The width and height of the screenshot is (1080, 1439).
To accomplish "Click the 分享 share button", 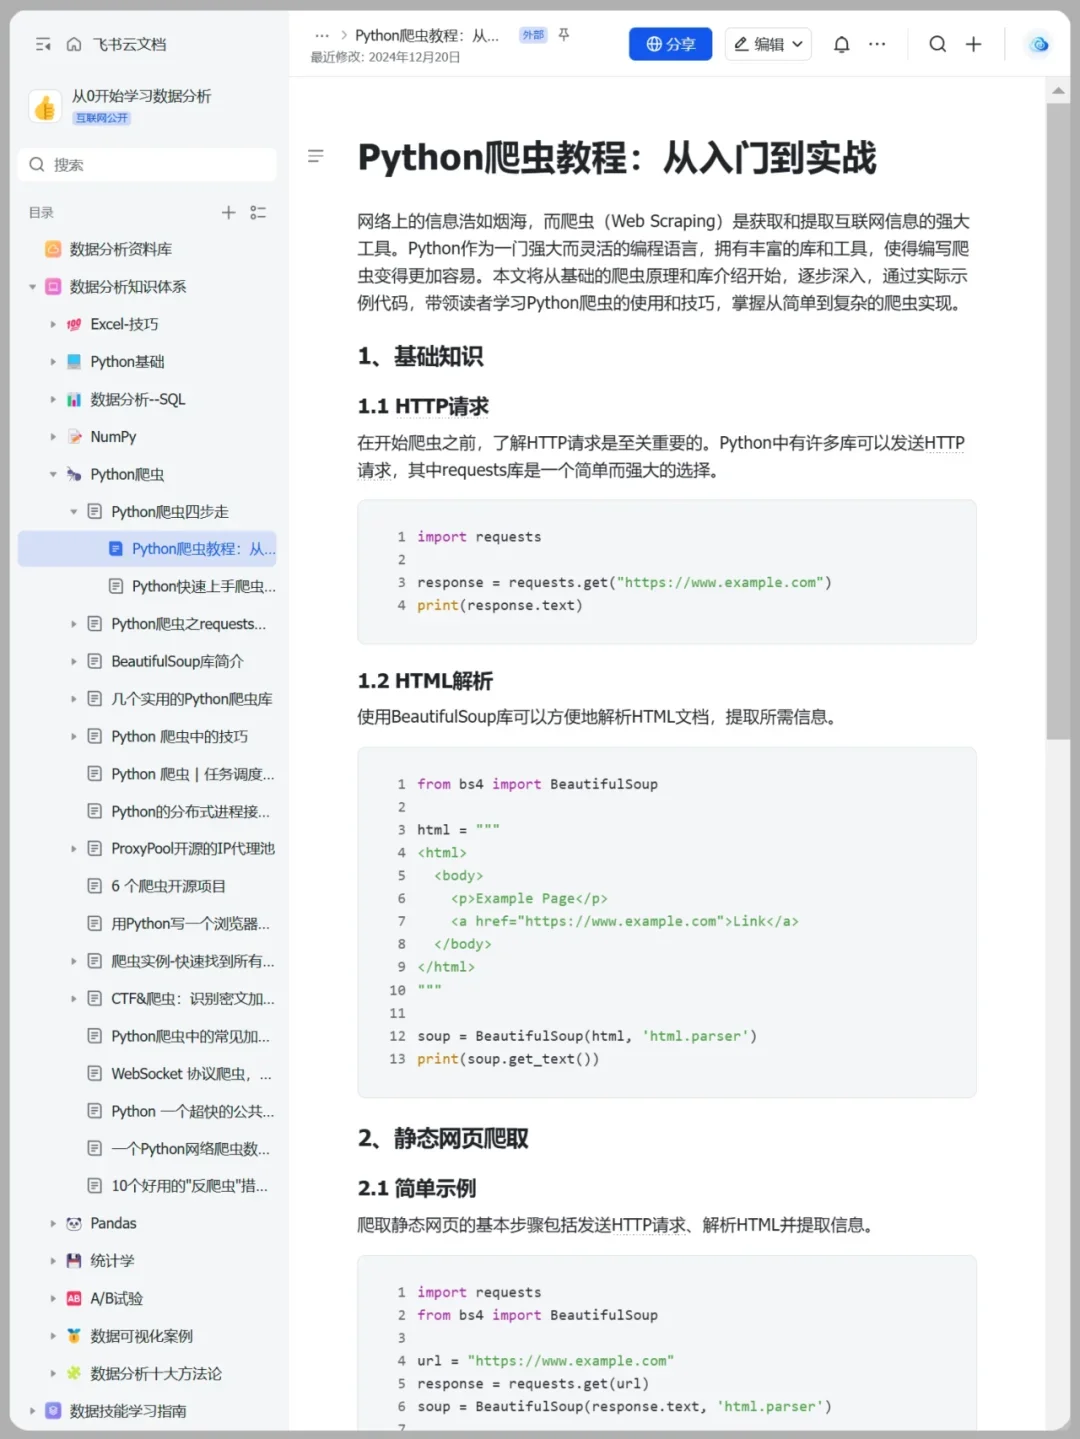I will click(670, 44).
